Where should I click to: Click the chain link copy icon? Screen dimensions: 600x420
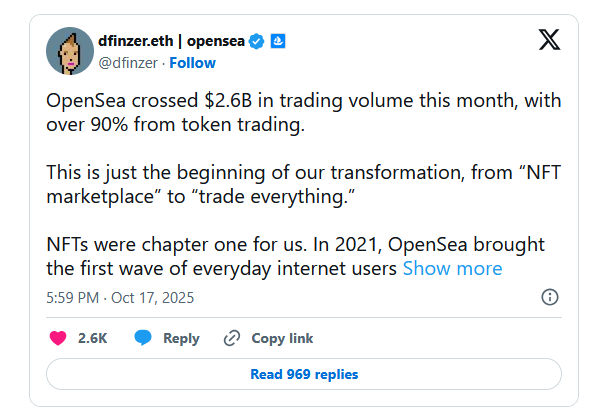pos(232,338)
